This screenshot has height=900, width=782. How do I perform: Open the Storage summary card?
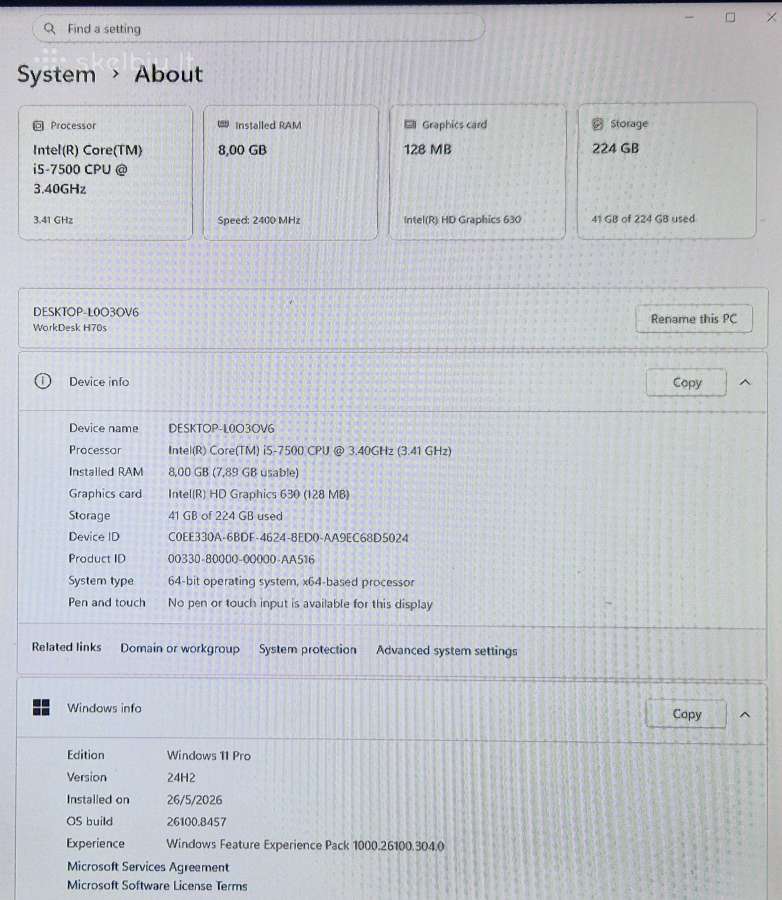[x=667, y=170]
